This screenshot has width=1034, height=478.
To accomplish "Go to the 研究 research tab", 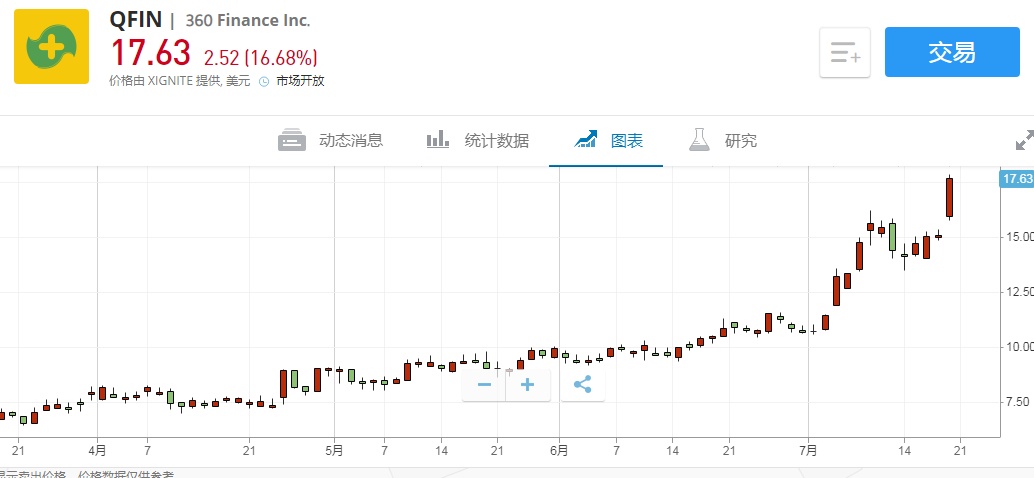I will (723, 140).
